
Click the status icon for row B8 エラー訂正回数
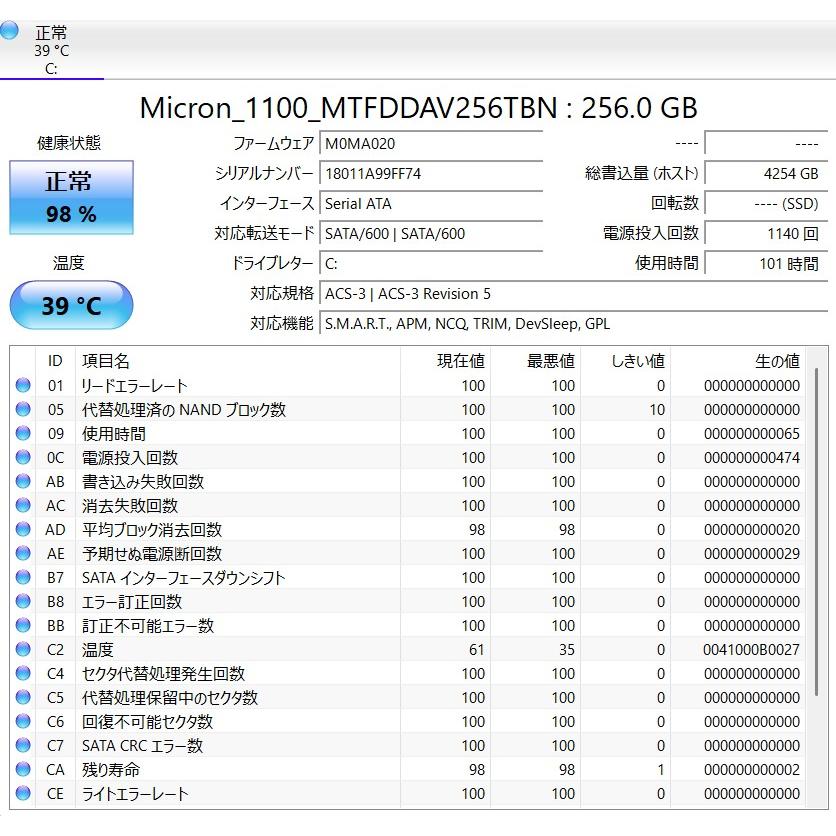click(23, 601)
